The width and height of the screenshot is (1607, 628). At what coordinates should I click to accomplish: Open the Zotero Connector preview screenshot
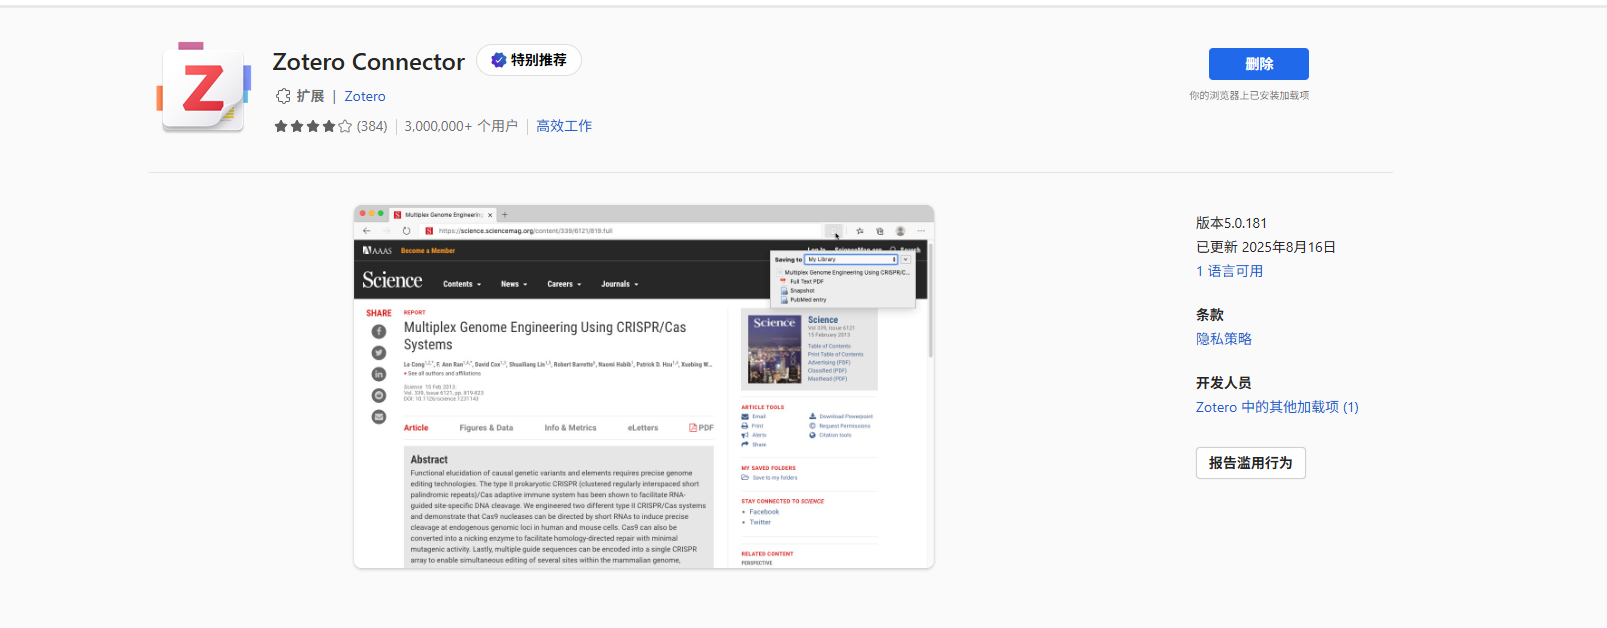tap(644, 387)
